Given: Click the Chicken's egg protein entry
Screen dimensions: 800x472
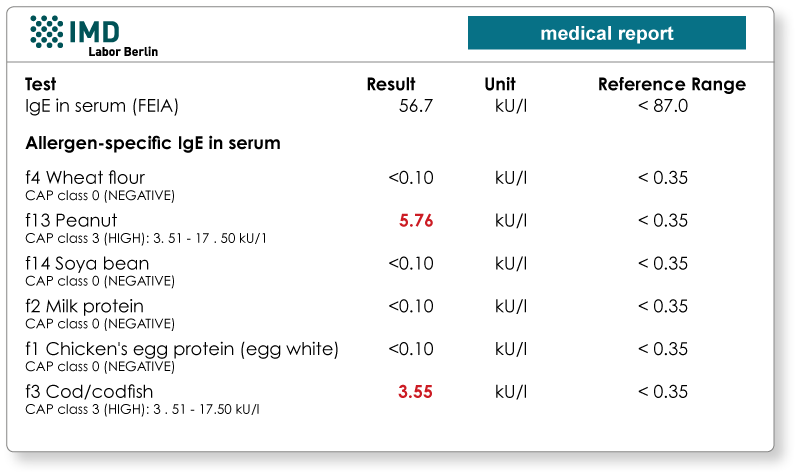Looking at the screenshot, I should pyautogui.click(x=182, y=349).
